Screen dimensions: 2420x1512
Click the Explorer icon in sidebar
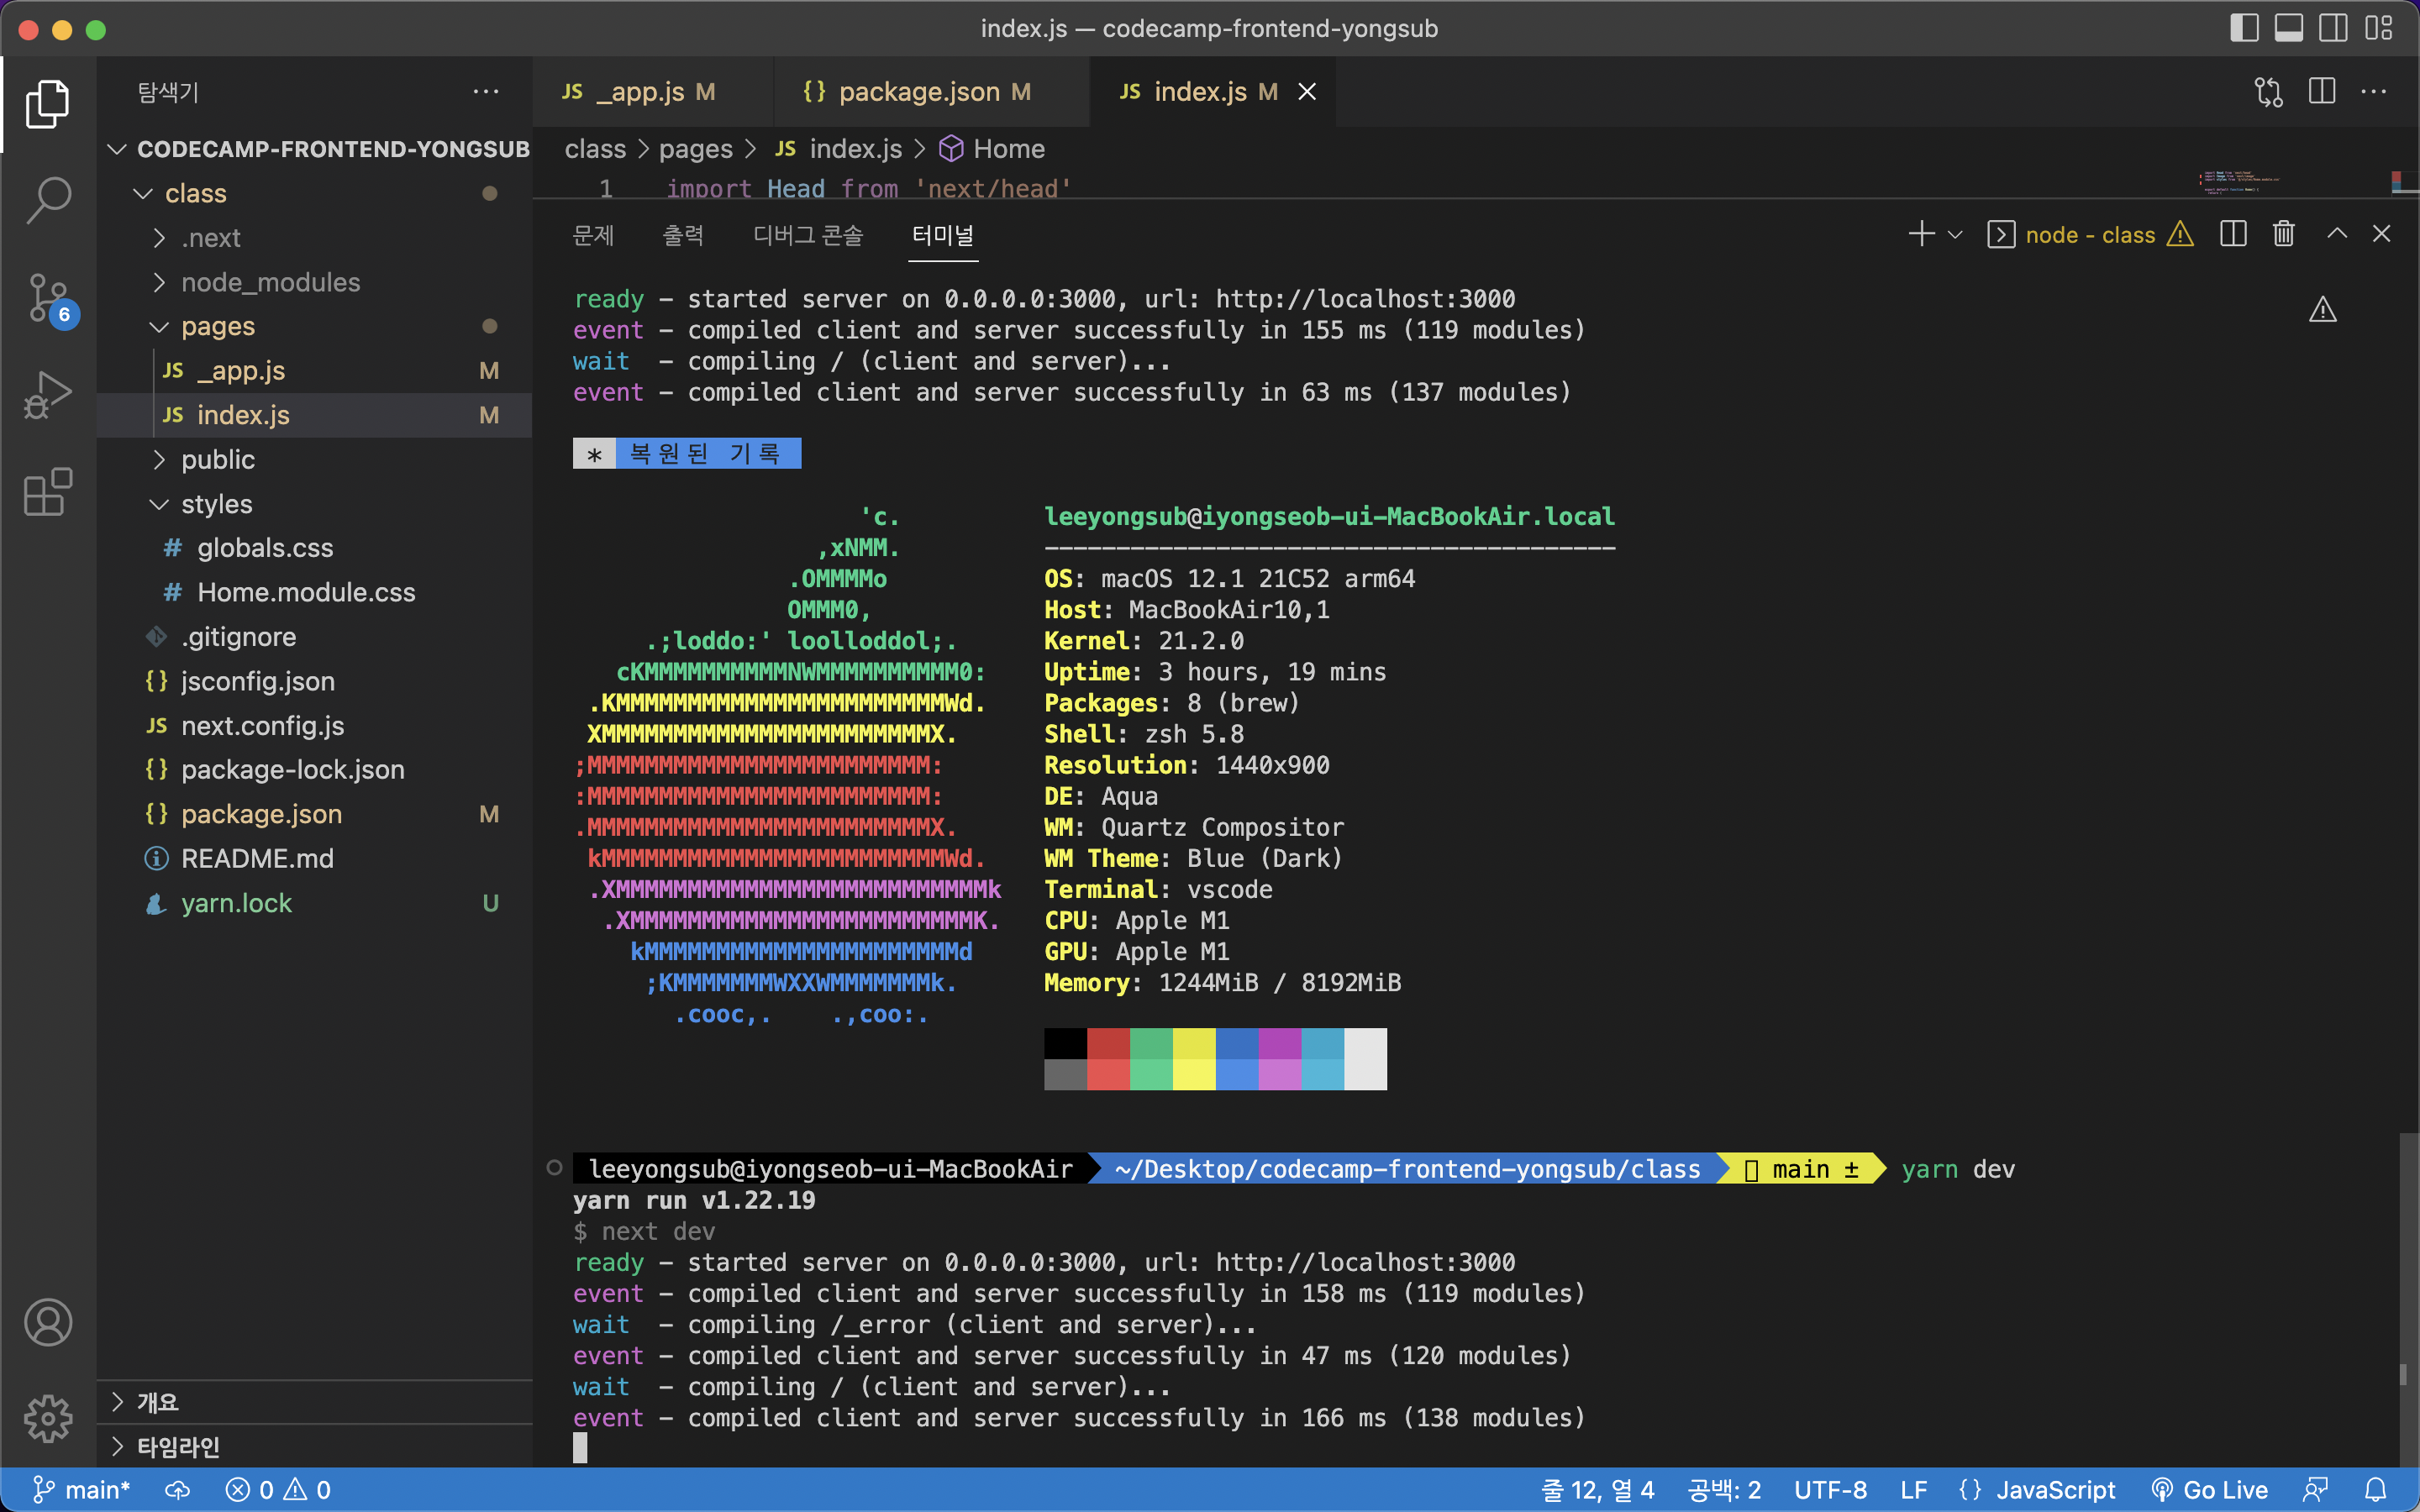(x=47, y=101)
